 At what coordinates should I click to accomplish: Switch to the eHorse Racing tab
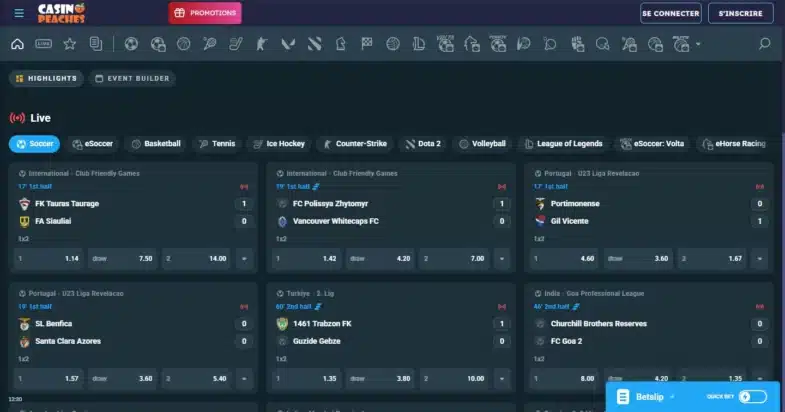pyautogui.click(x=734, y=144)
